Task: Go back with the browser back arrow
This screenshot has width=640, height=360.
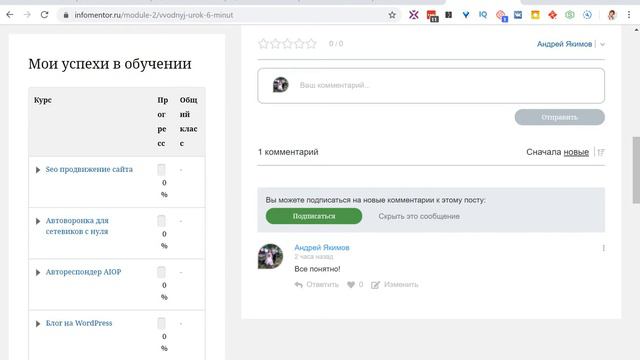Action: point(10,15)
